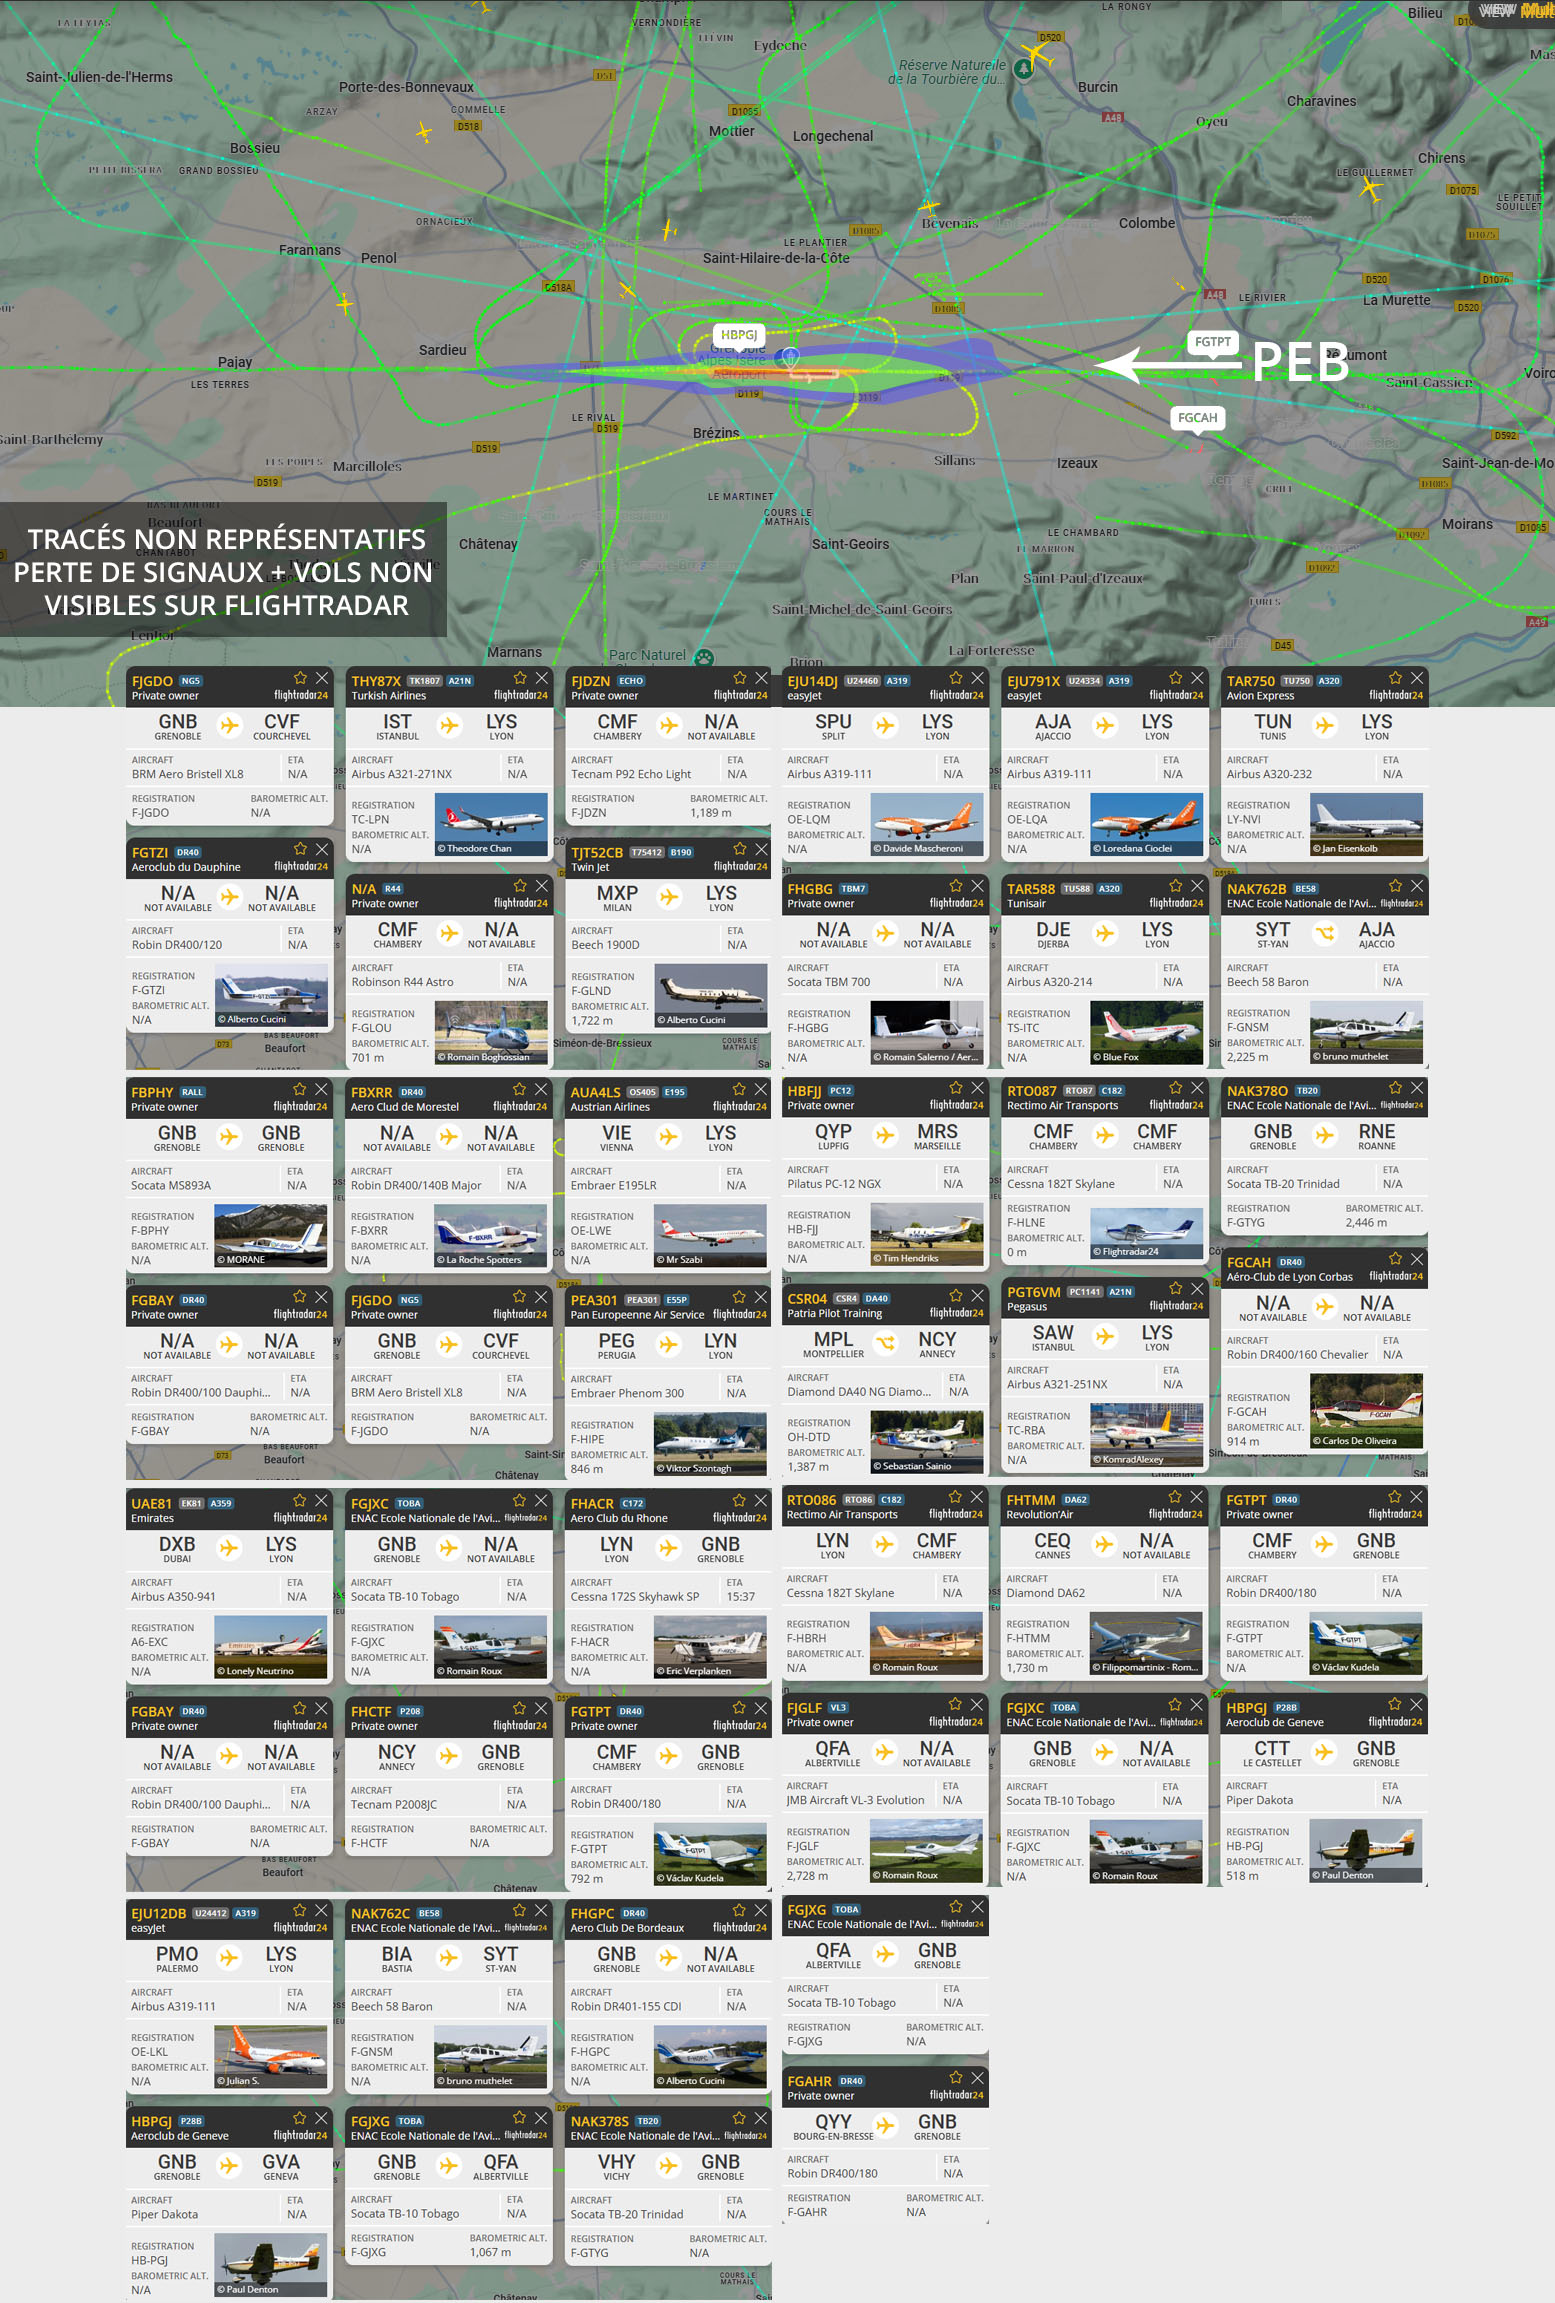Dismiss the TAR750 Avion Express card
The image size is (1555, 2303).
coord(1416,678)
